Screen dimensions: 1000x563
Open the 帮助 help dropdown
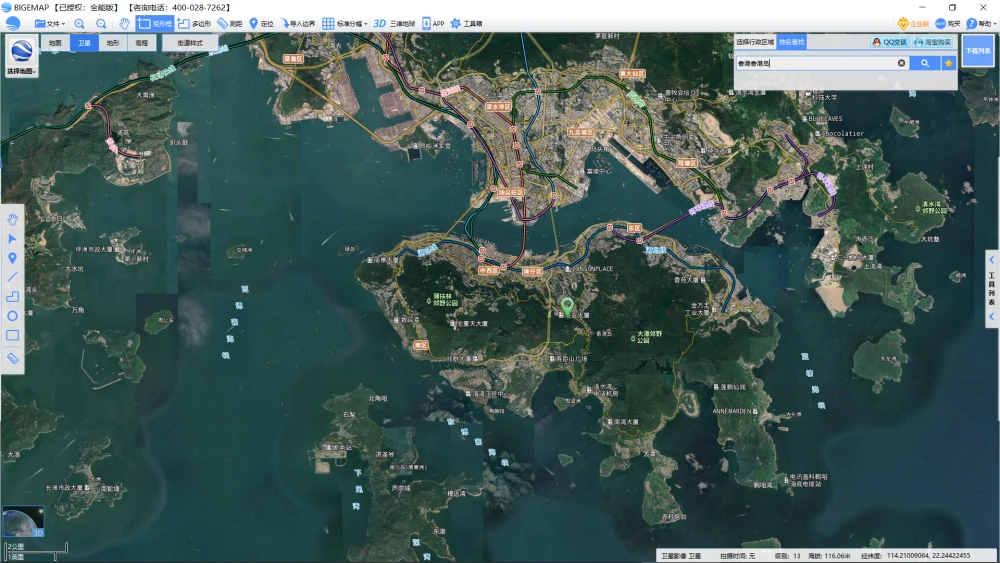pos(981,24)
